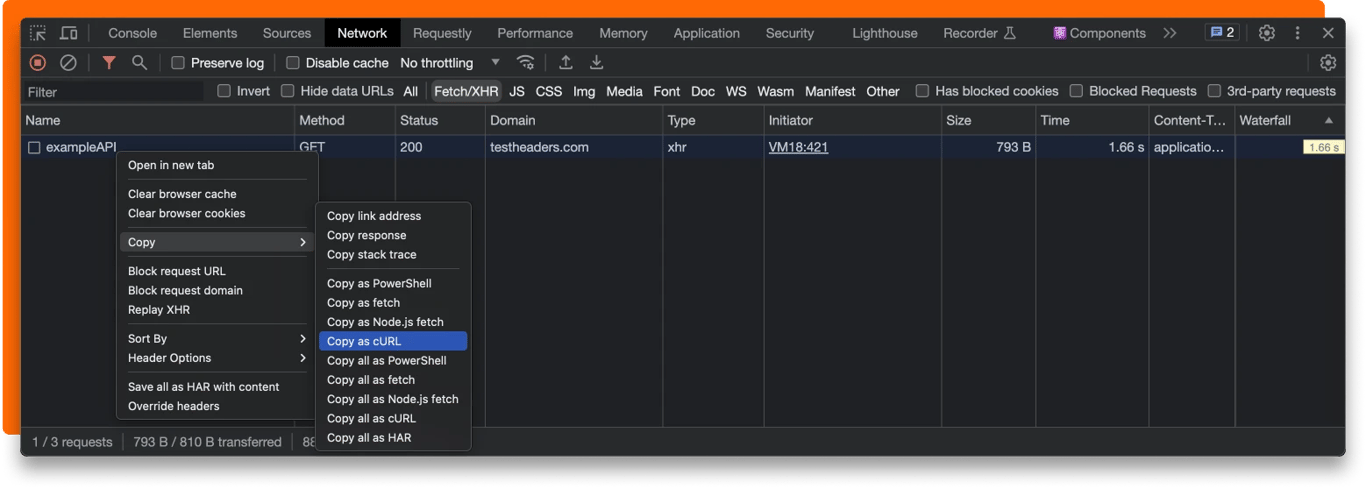Show more tabs chevron

1170,33
